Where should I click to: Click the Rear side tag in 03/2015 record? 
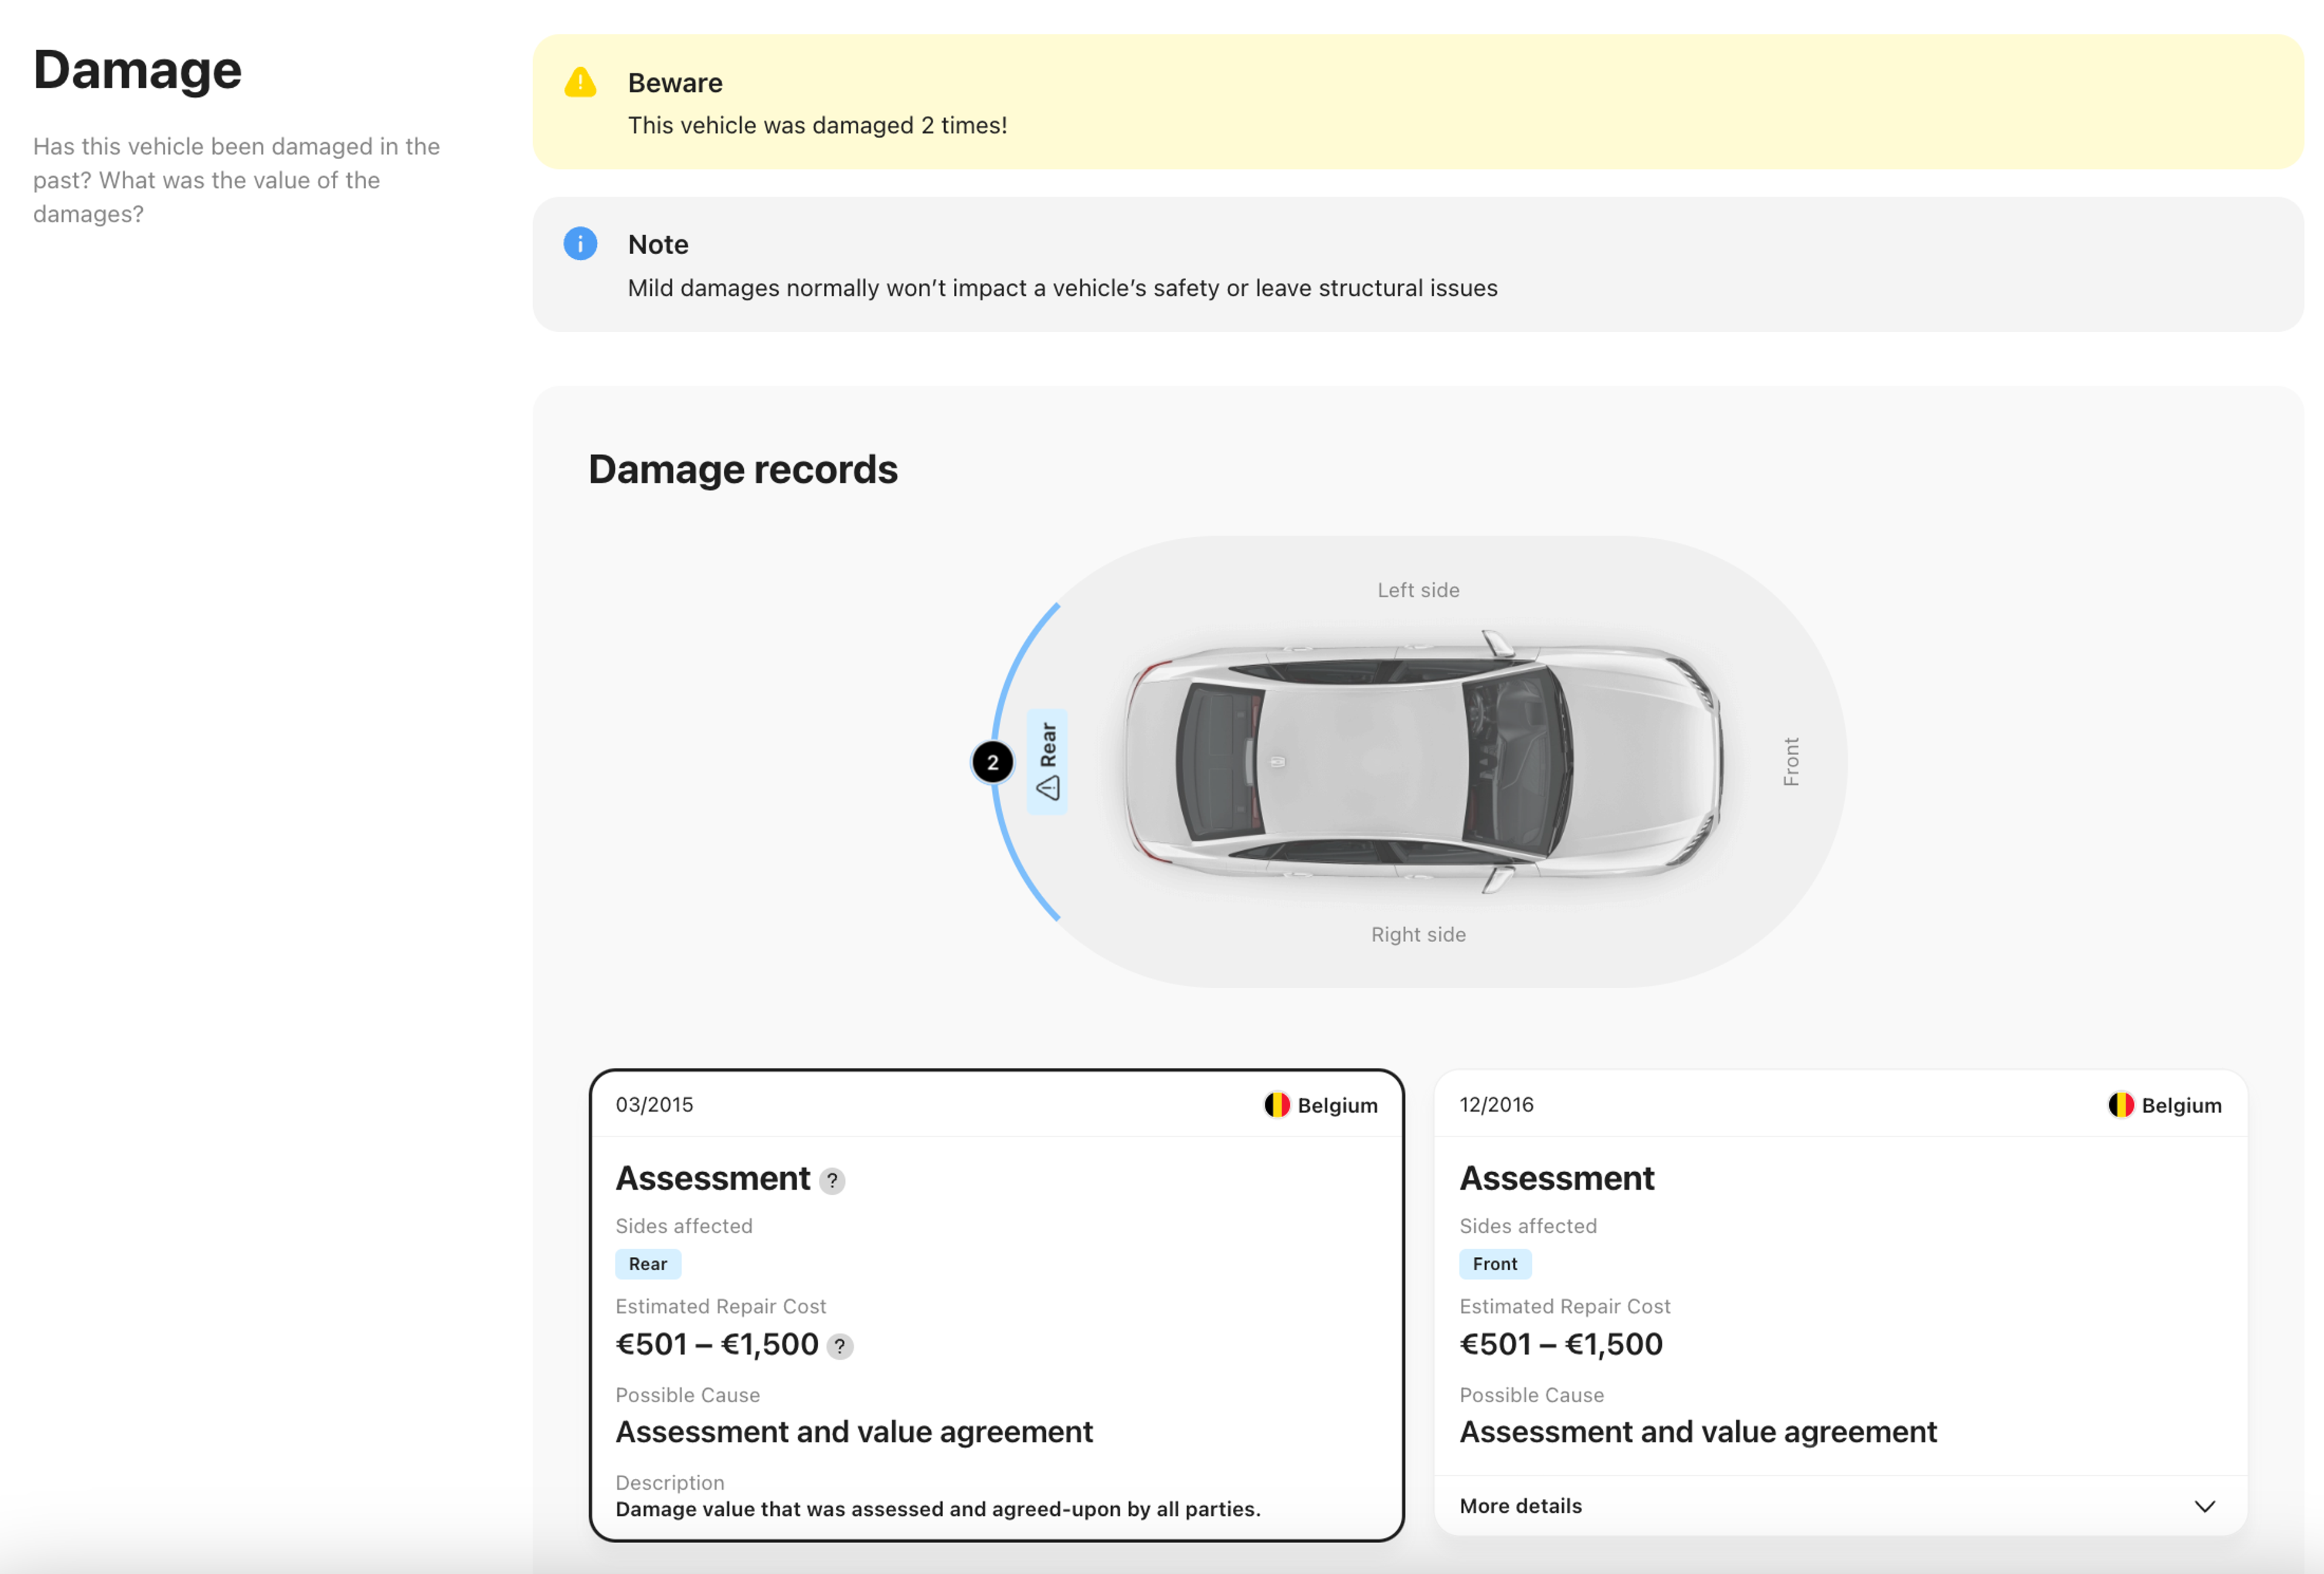pyautogui.click(x=648, y=1264)
